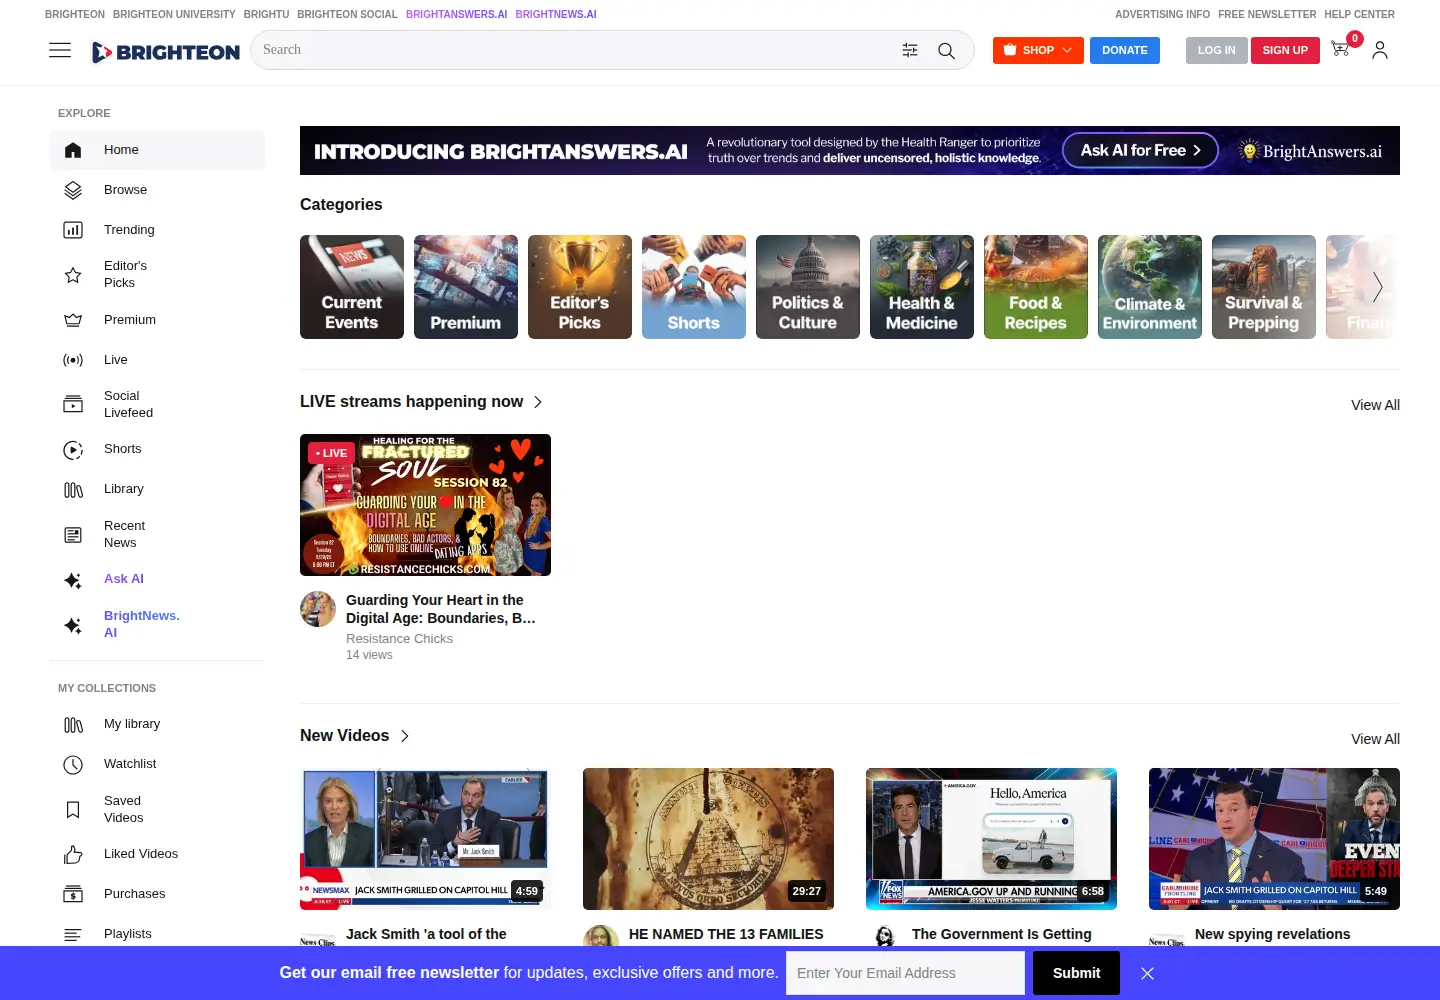Viewport: 1440px width, 1000px height.
Task: Click the Log In button
Action: click(1217, 50)
